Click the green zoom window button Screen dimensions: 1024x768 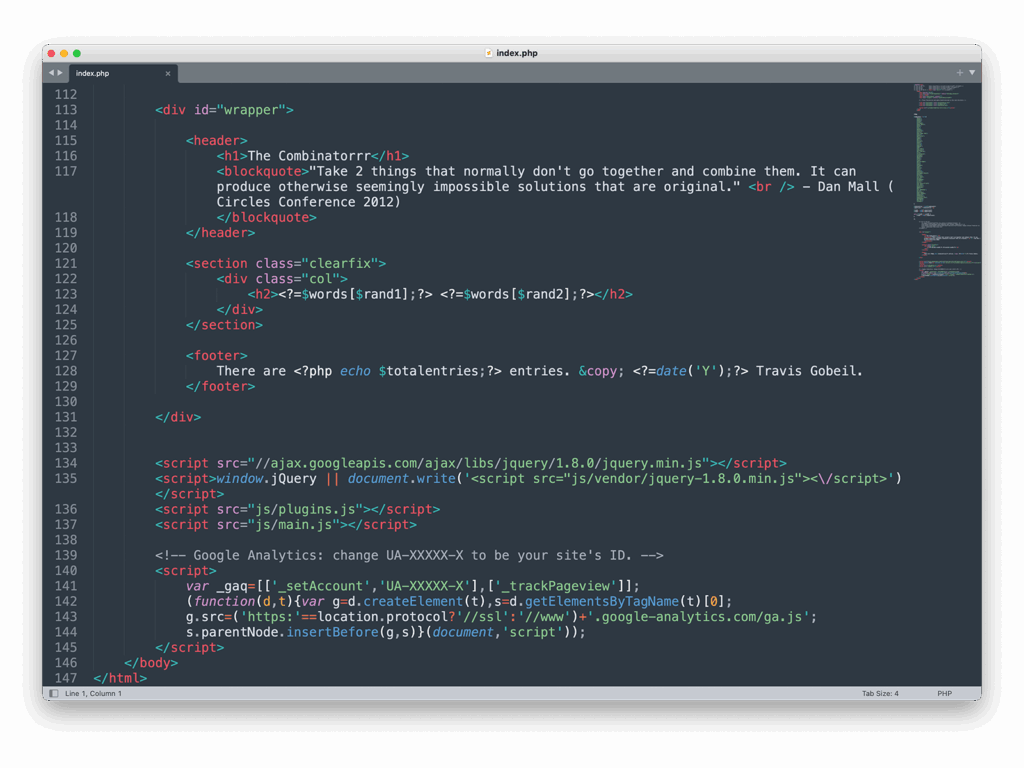point(77,54)
